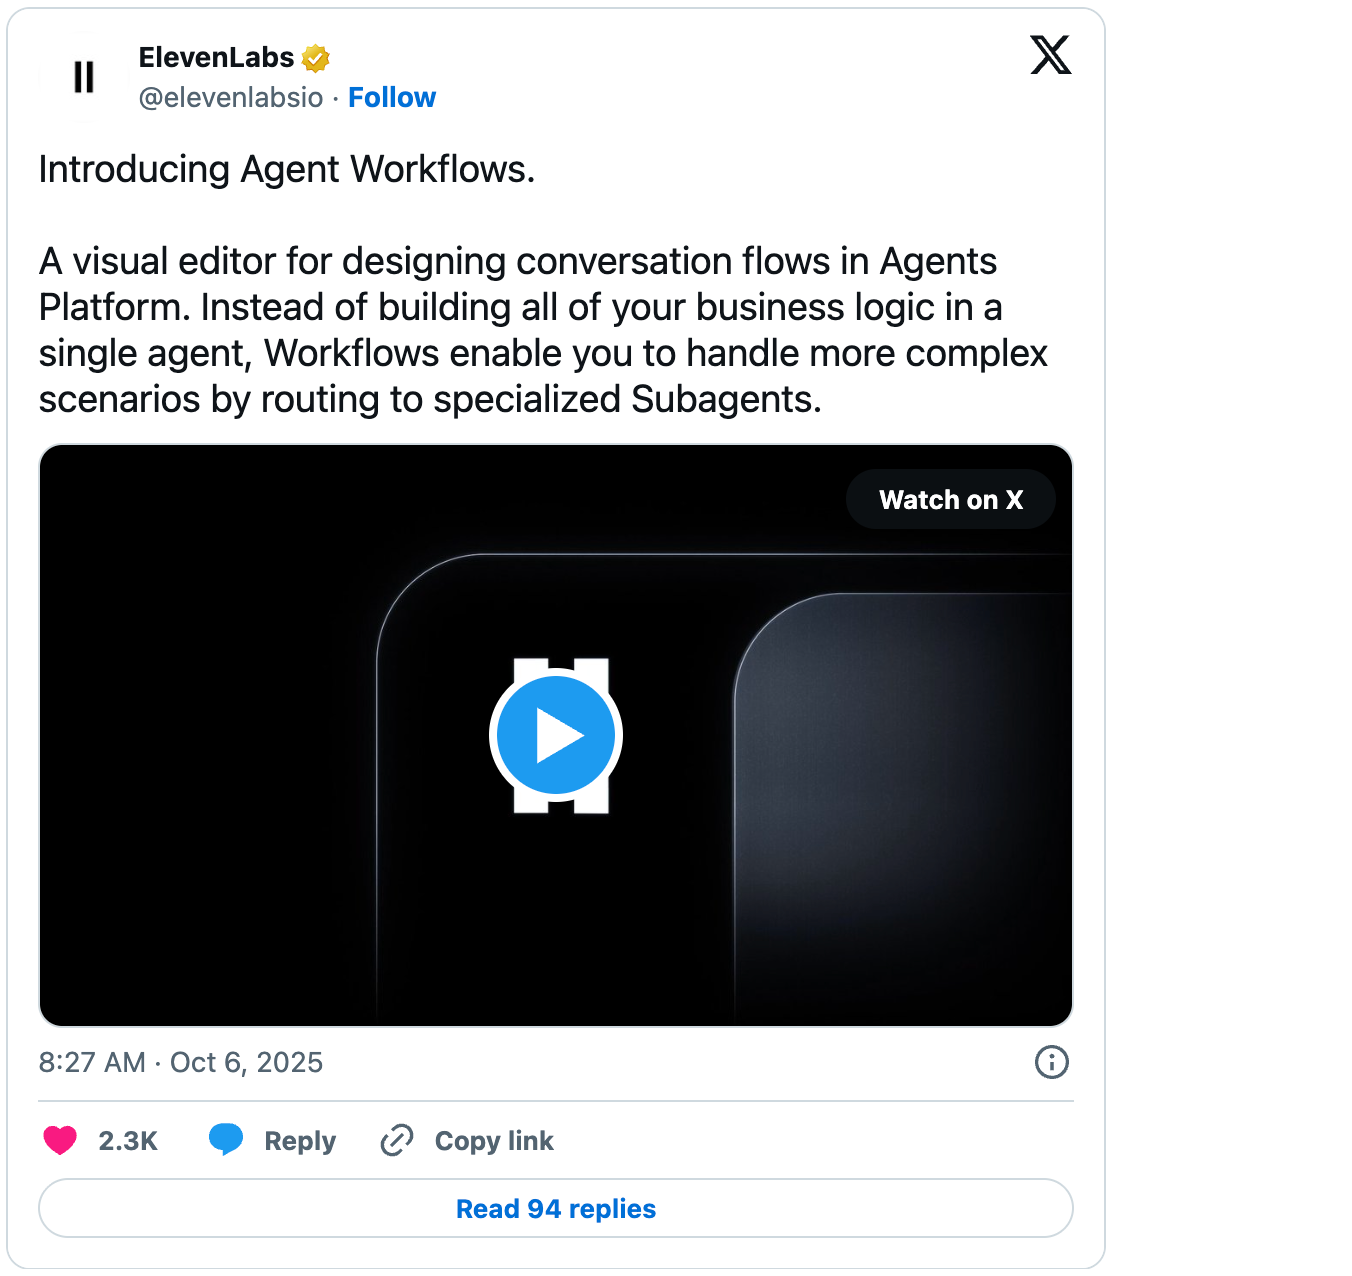This screenshot has width=1352, height=1276.
Task: Click the tweet info icon
Action: click(x=1051, y=1062)
